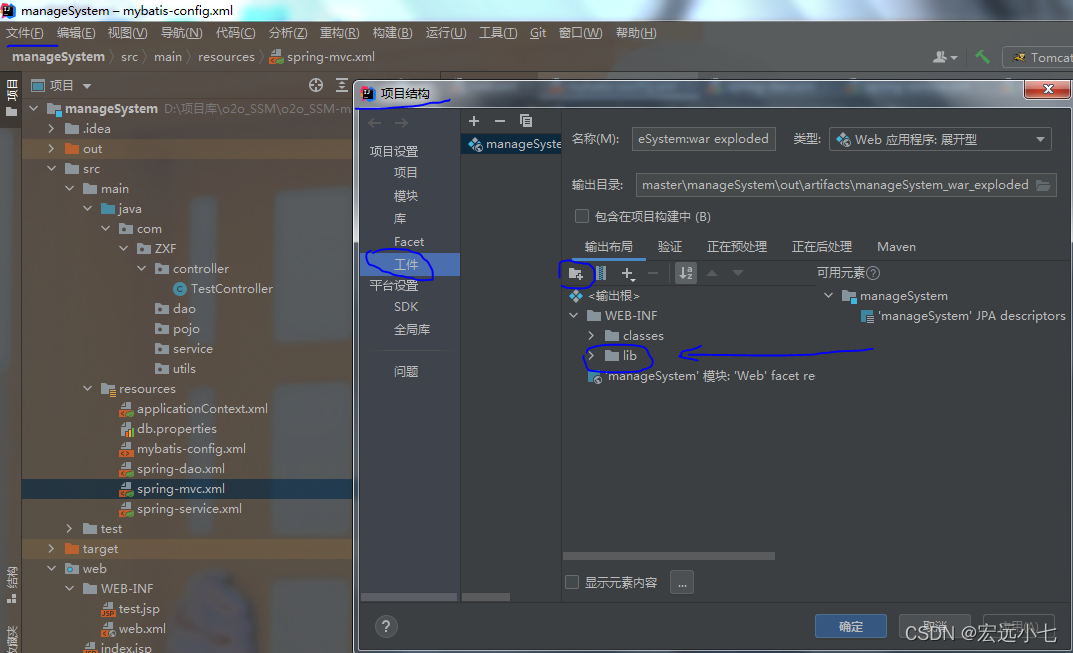Click the sort elements by name icon
1073x653 pixels.
(x=686, y=273)
